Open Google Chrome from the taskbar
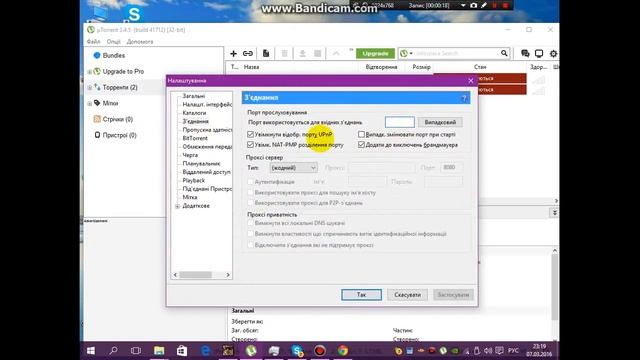 tap(343, 351)
